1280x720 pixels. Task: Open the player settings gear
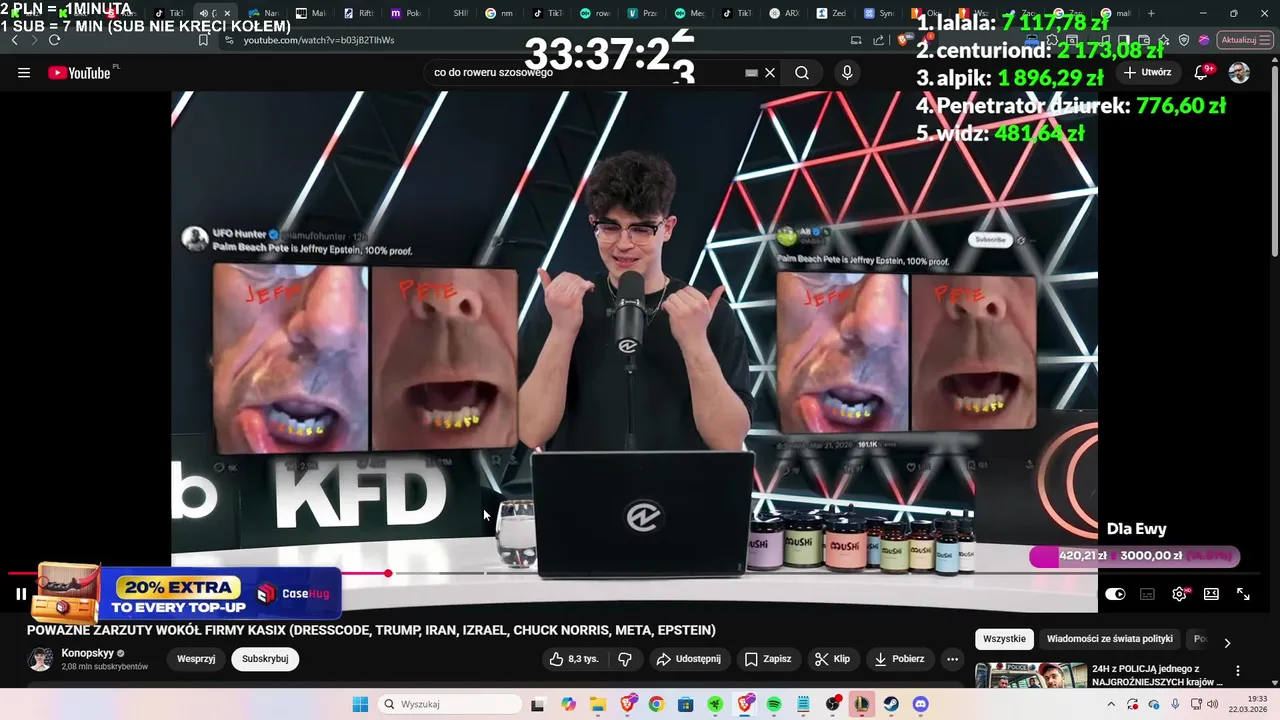click(x=1180, y=594)
